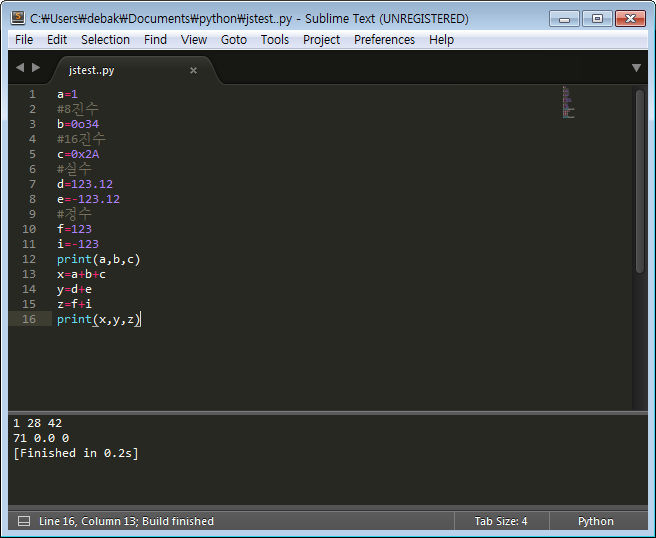Image resolution: width=656 pixels, height=538 pixels.
Task: Open the Tools menu
Action: pyautogui.click(x=275, y=40)
